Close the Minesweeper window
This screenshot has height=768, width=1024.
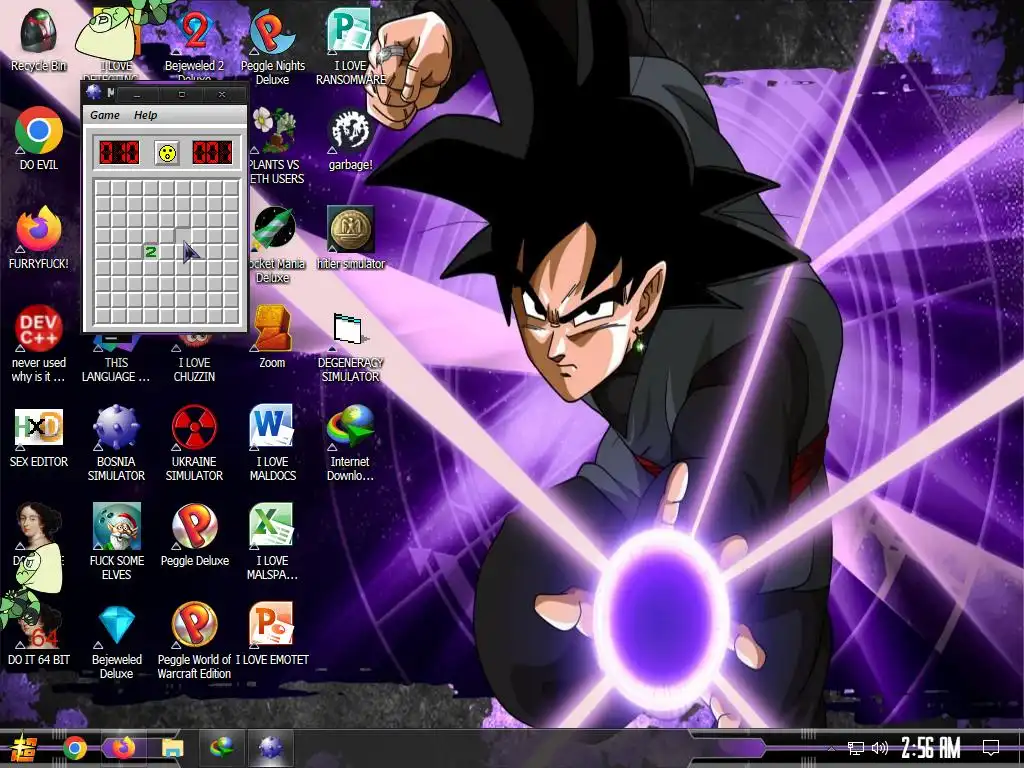(222, 94)
